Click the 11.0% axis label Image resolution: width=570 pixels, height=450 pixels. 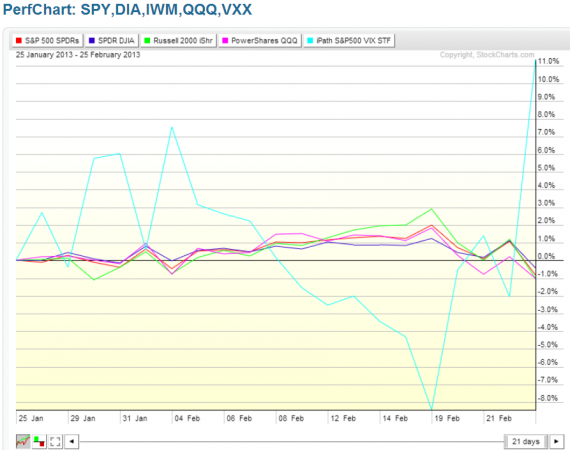549,61
